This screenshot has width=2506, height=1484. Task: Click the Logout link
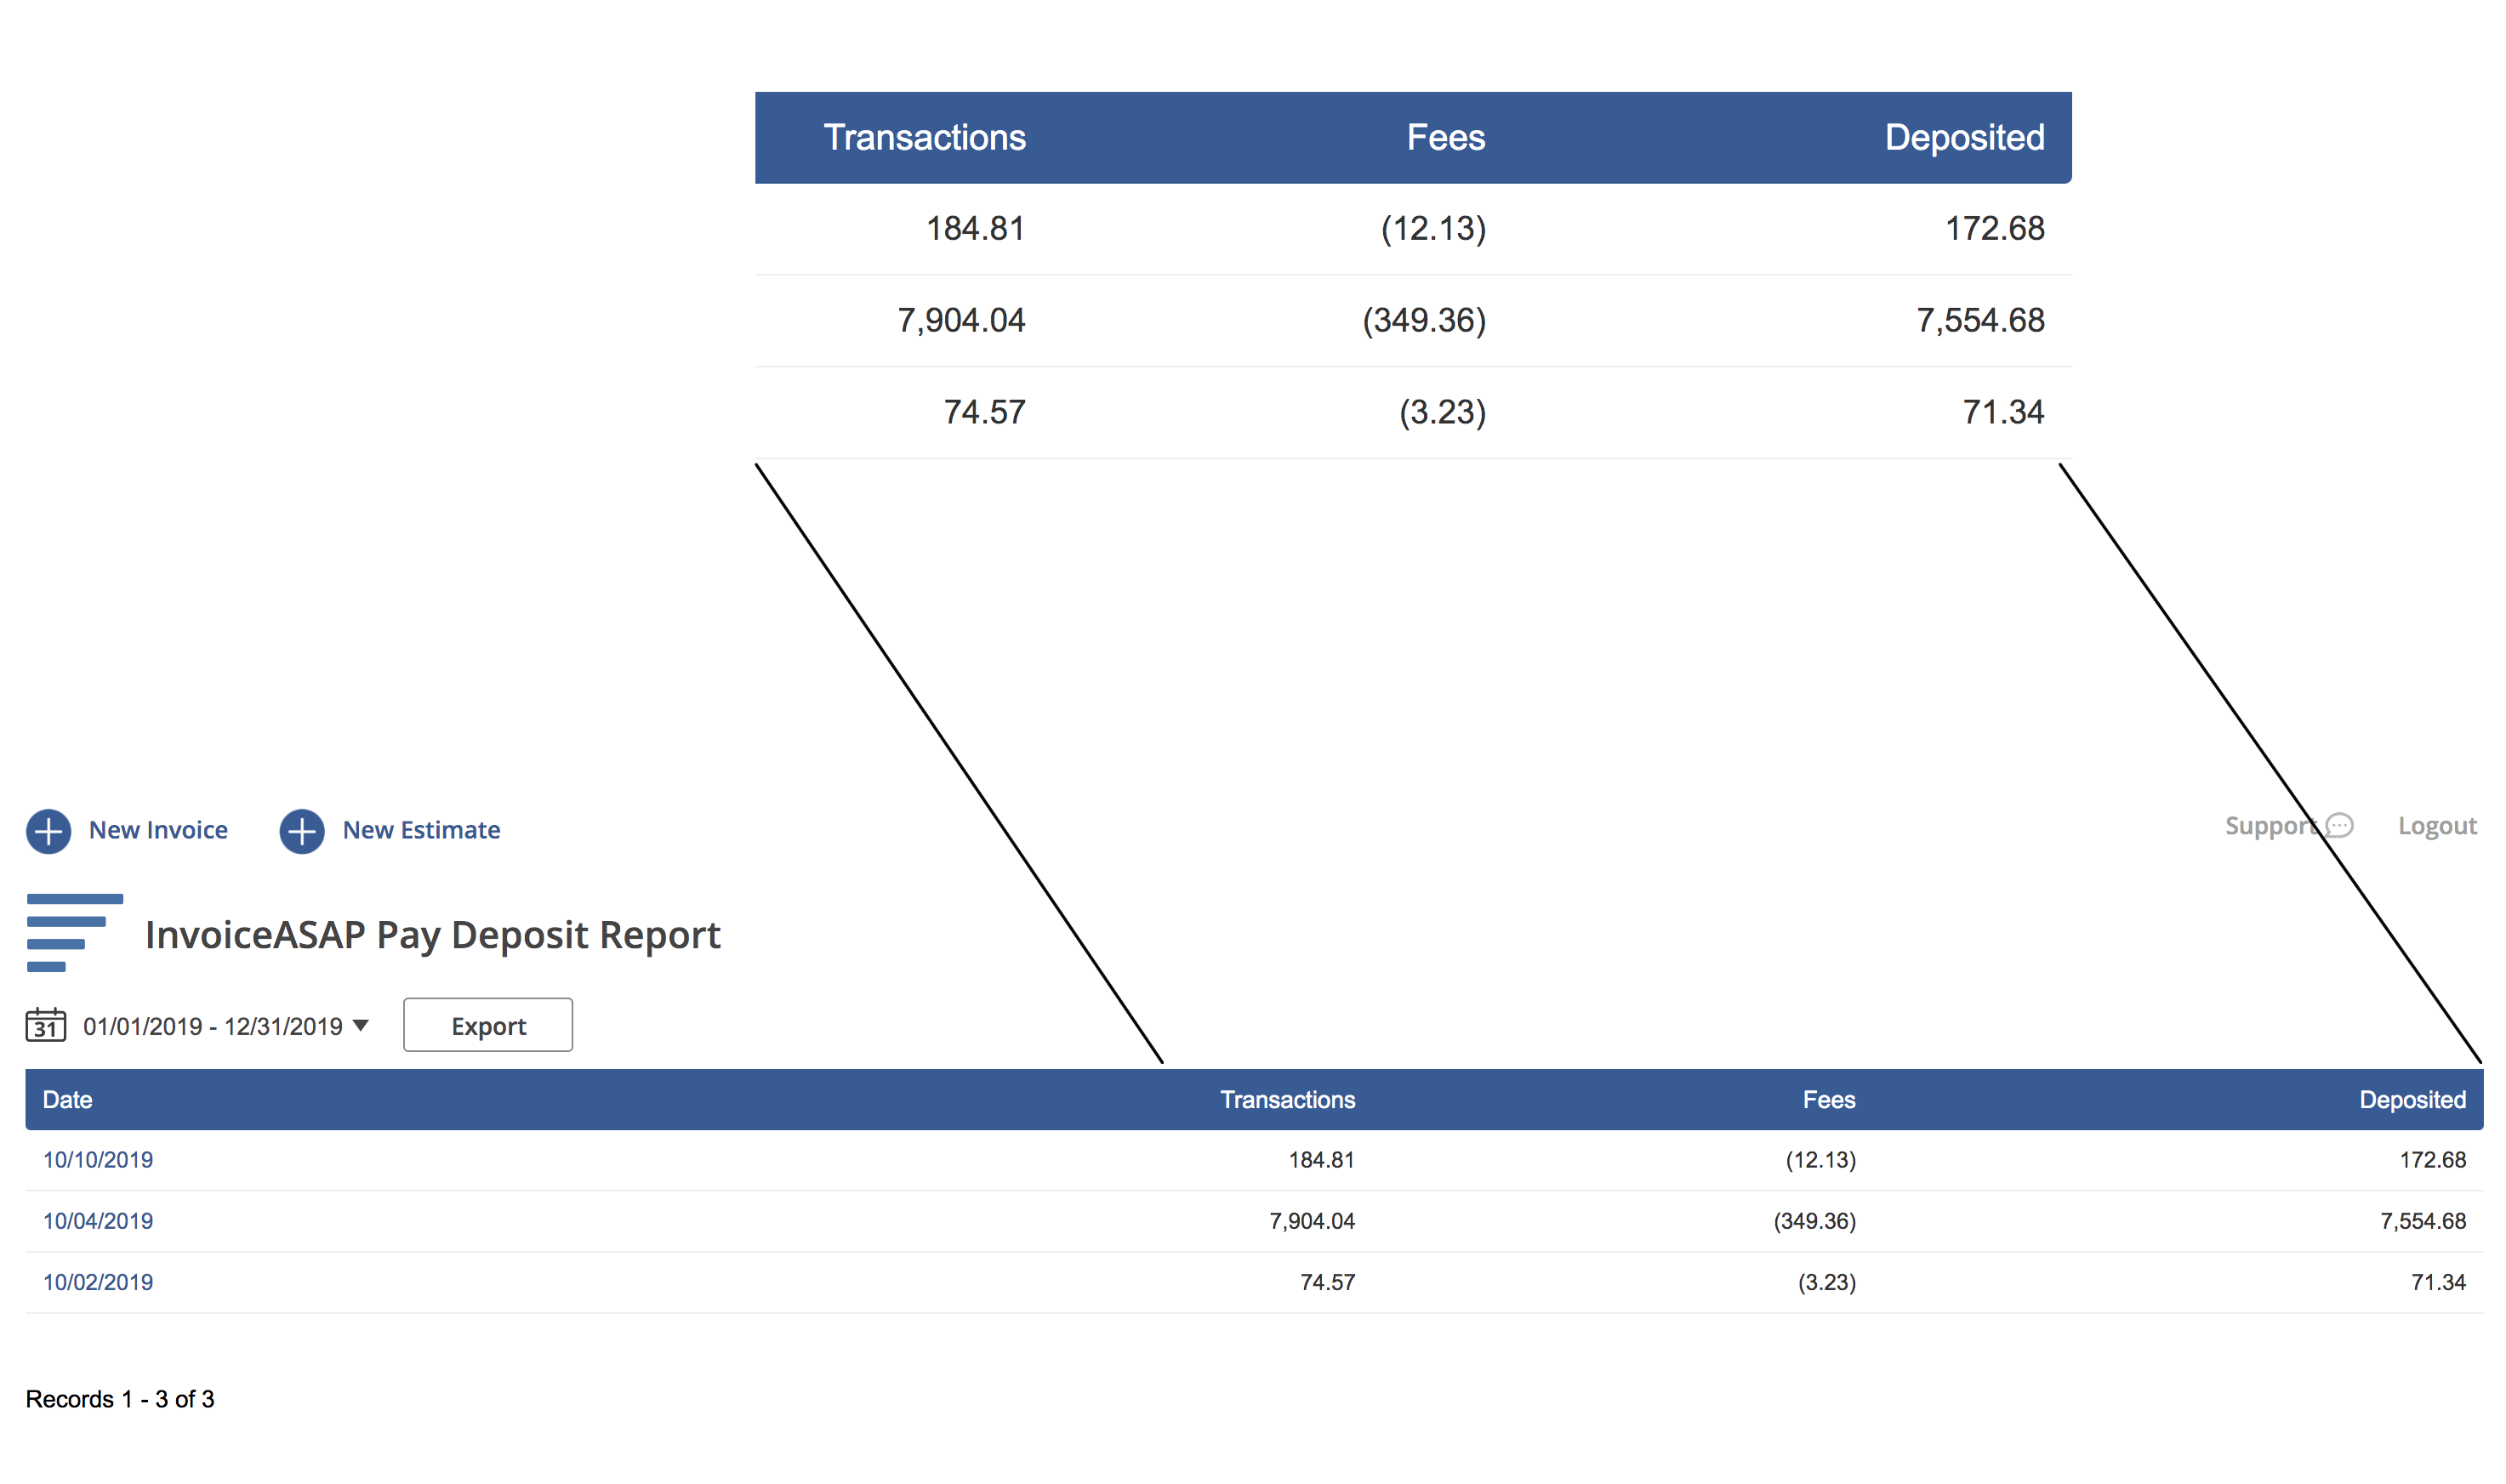pos(2436,826)
